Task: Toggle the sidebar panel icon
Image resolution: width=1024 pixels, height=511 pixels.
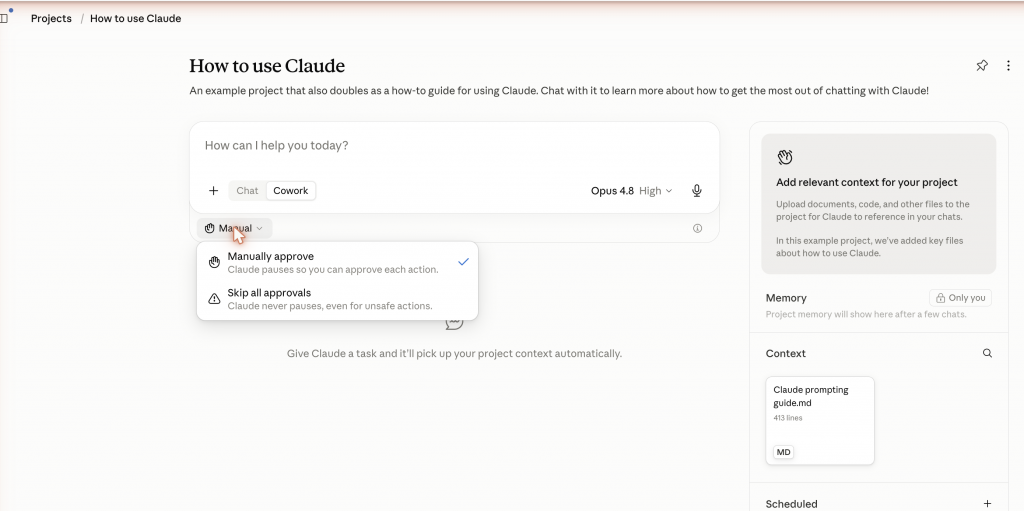Action: point(4,18)
